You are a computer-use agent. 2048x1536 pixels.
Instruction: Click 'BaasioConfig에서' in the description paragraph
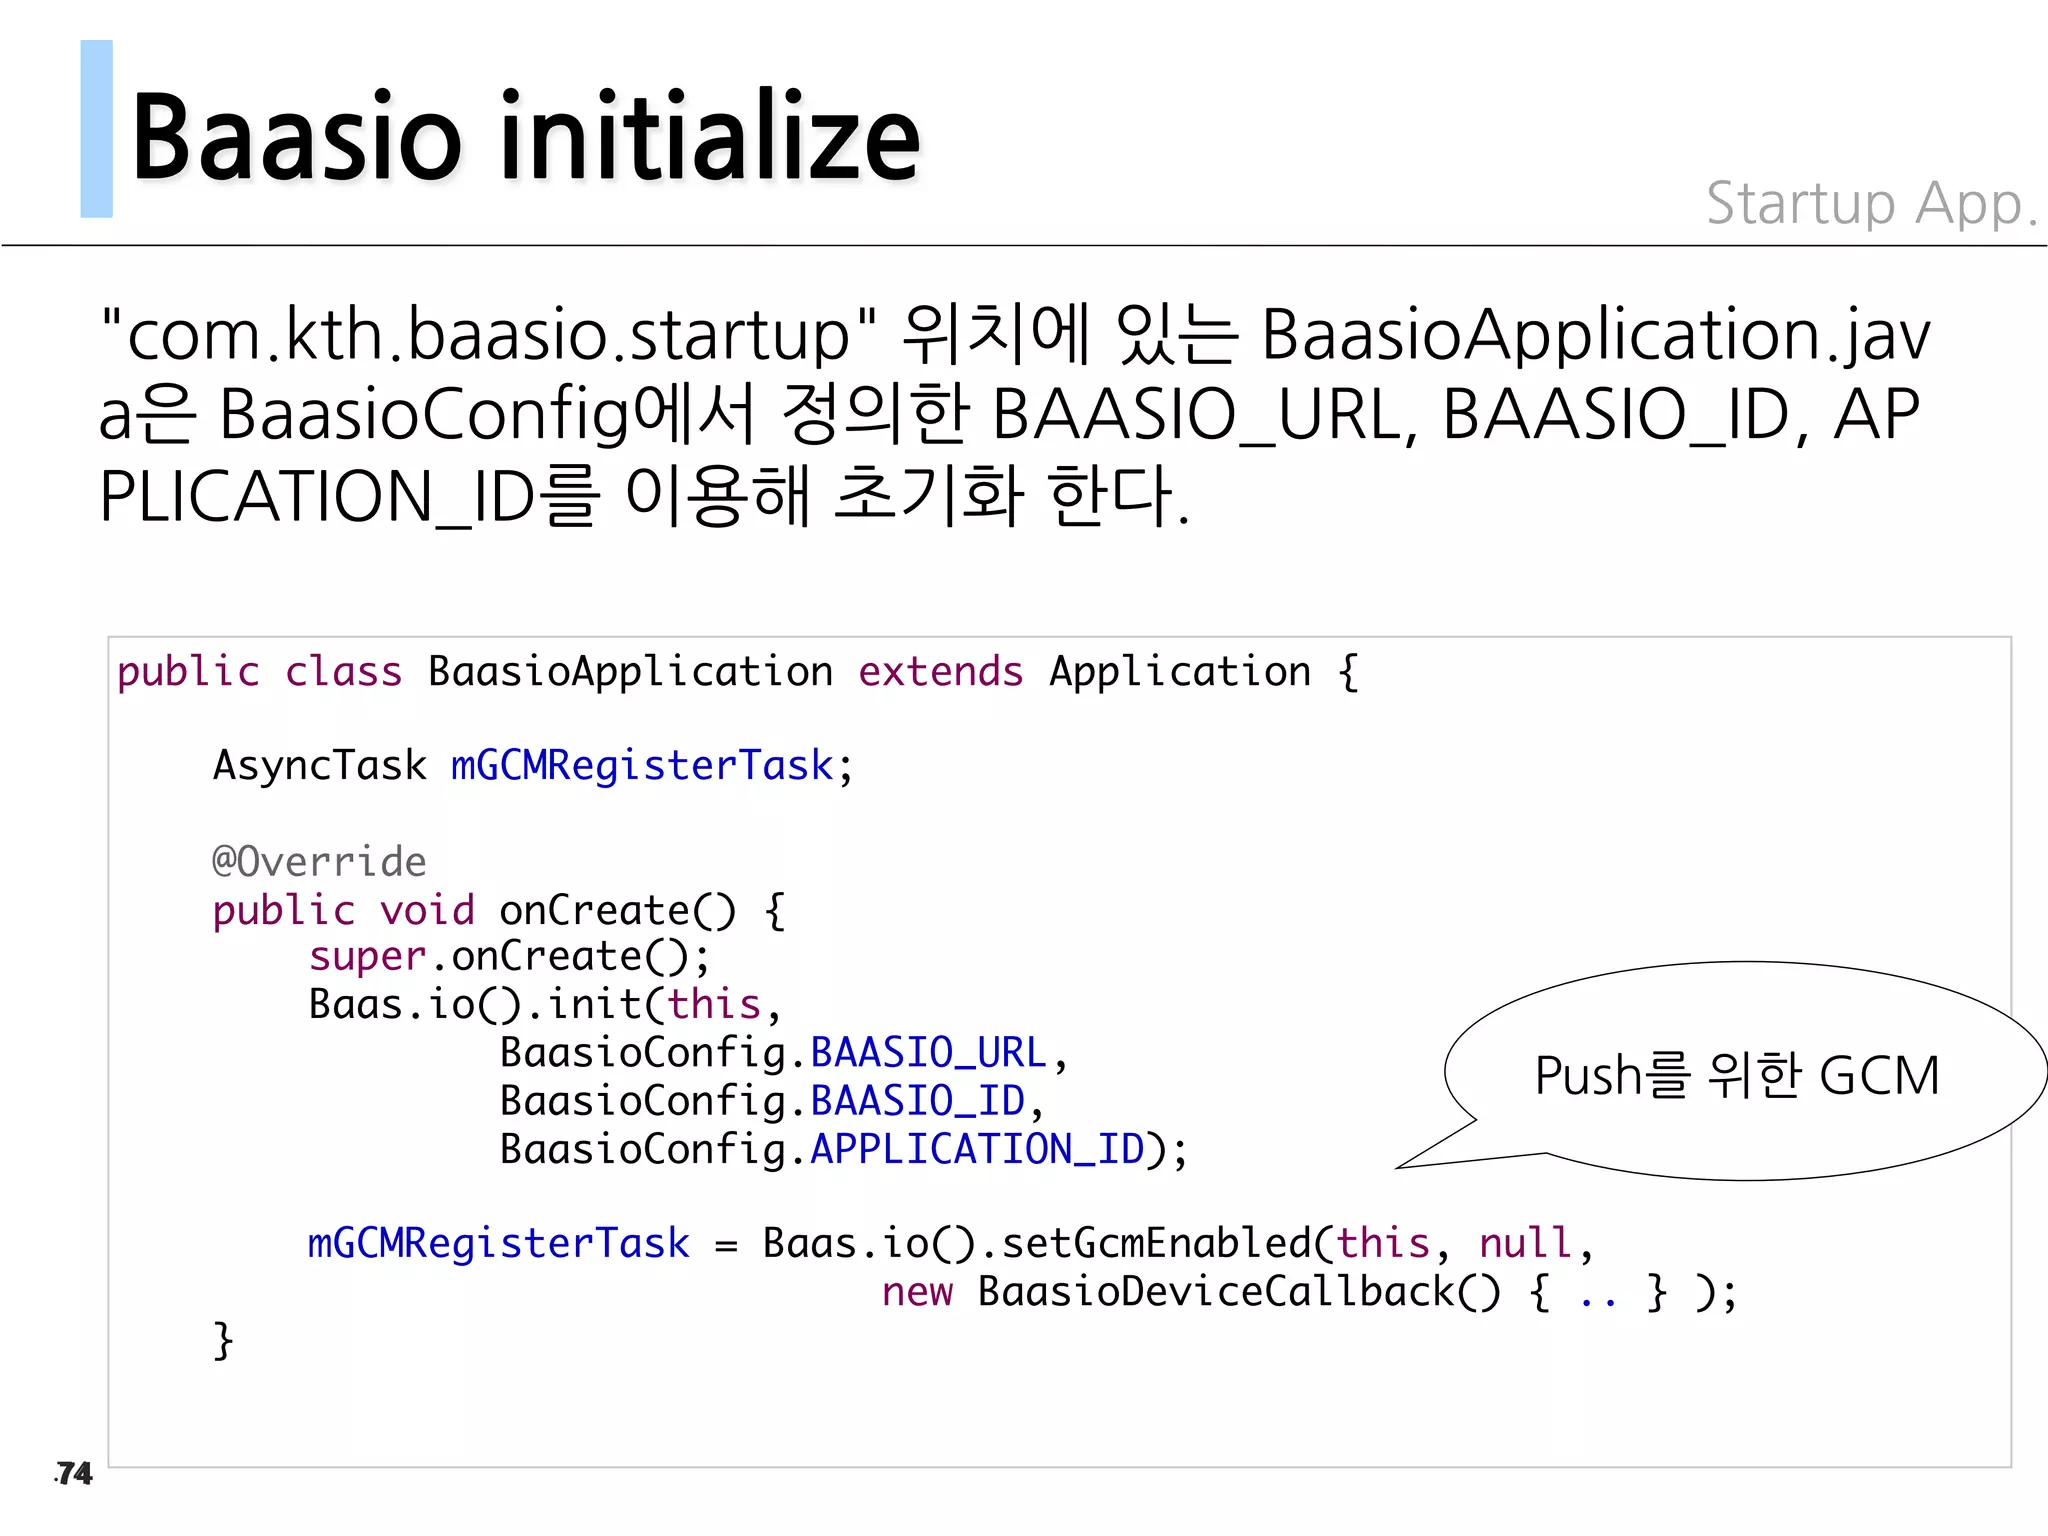click(x=487, y=415)
